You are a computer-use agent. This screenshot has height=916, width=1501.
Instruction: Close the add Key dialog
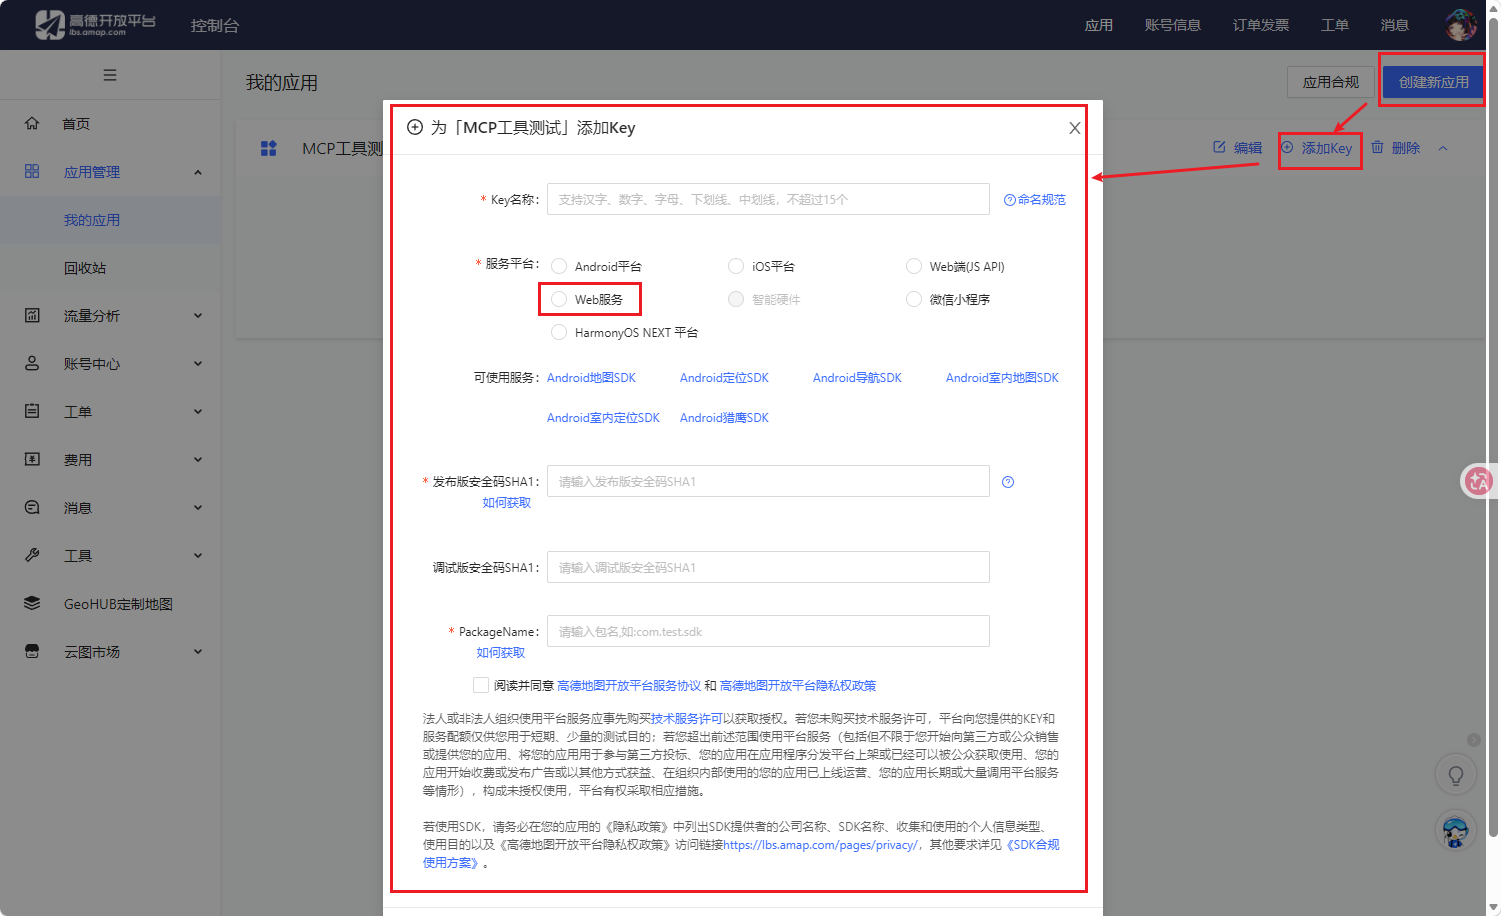tap(1074, 128)
